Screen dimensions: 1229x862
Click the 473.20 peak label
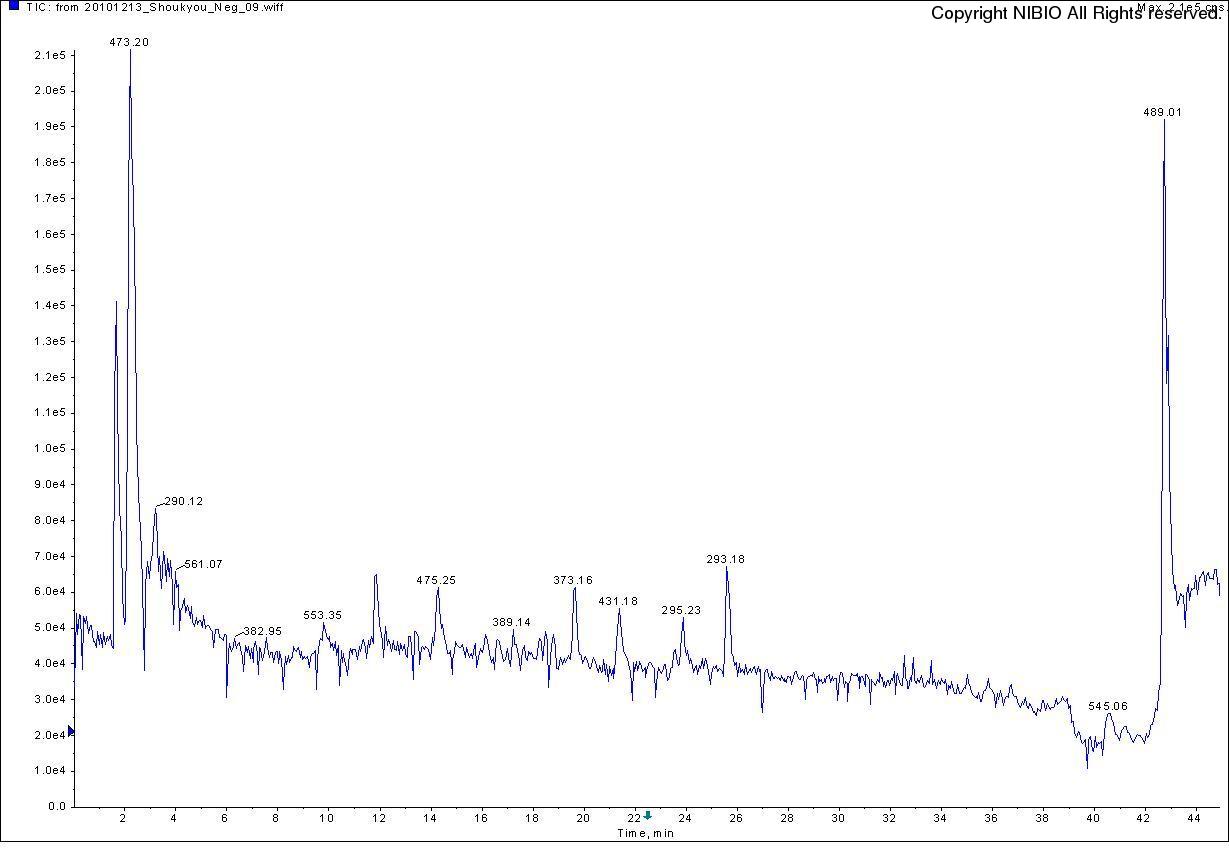coord(129,42)
